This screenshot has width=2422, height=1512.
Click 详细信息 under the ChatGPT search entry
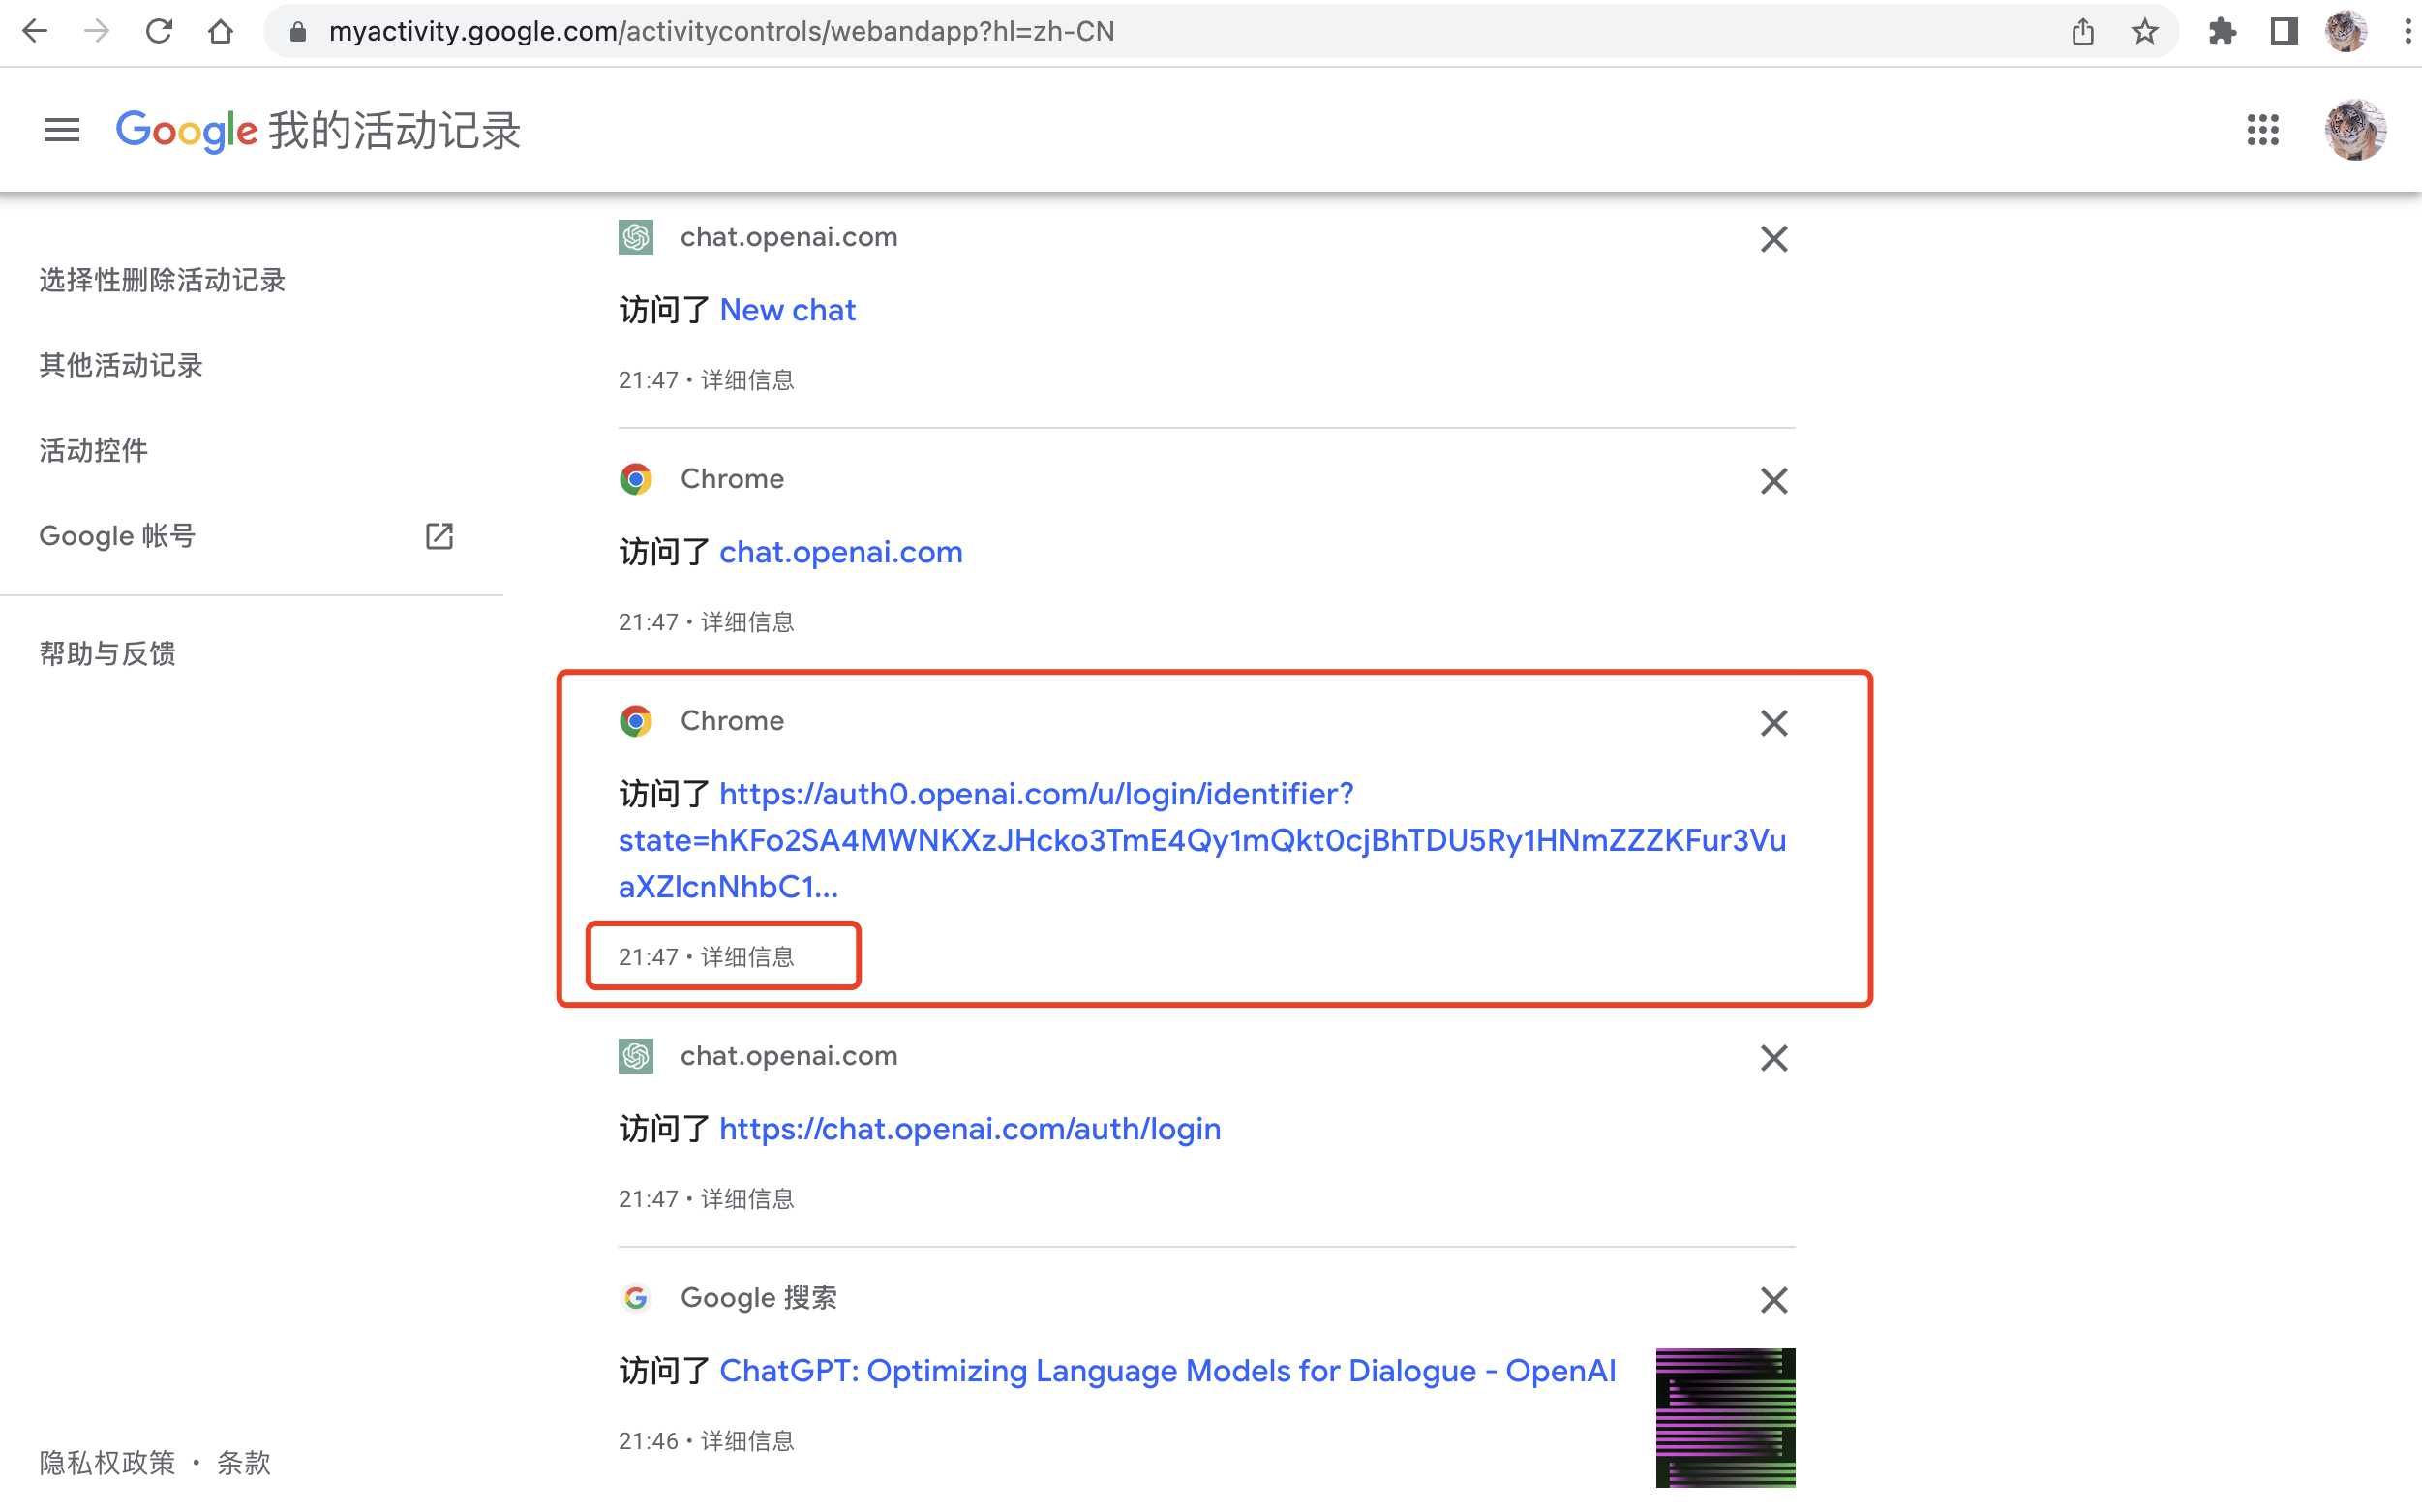pyautogui.click(x=747, y=1441)
